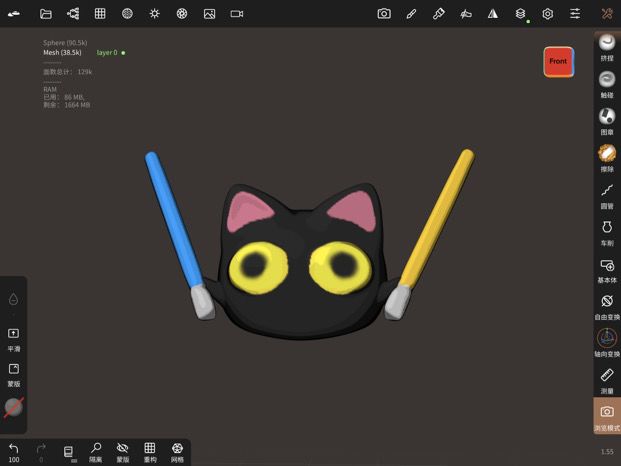Open the scene hierarchy menu
The width and height of the screenshot is (621, 466).
point(73,14)
